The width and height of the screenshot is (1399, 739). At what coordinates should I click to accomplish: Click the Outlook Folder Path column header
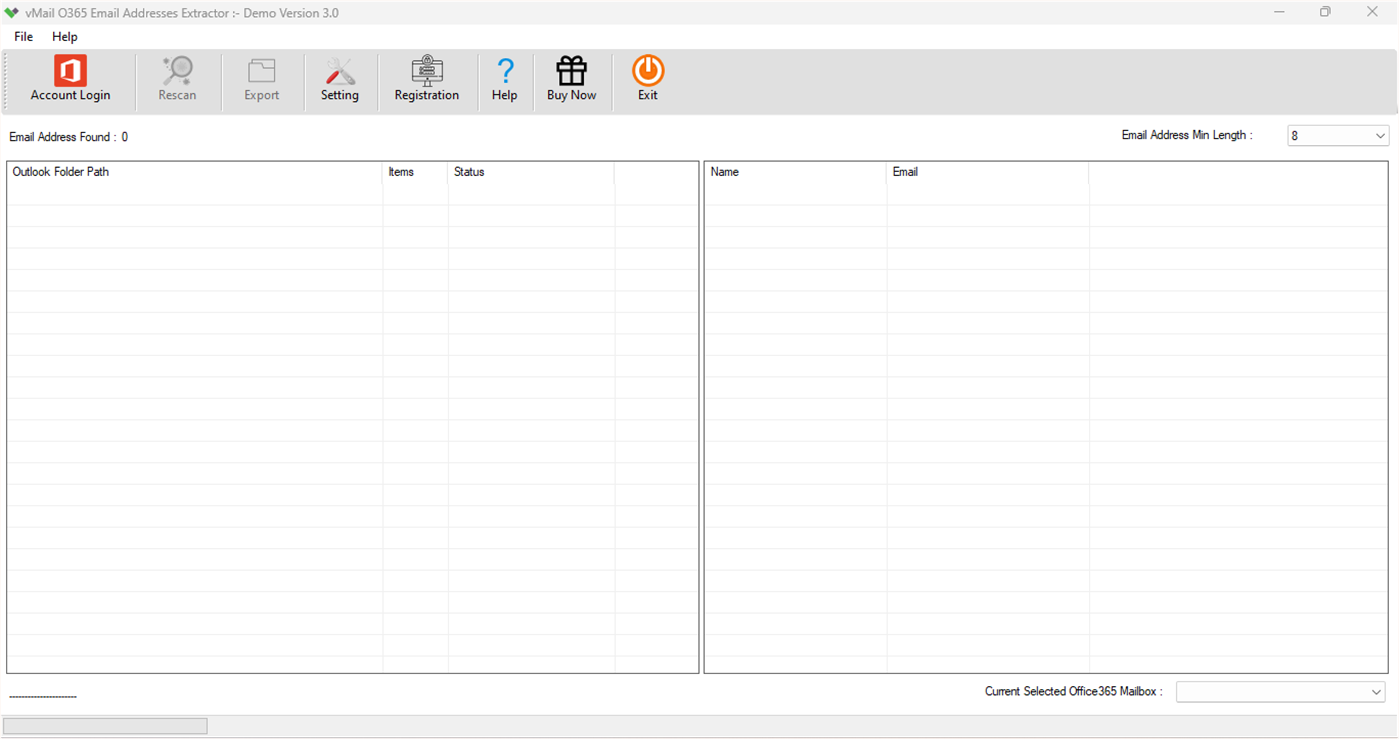coord(60,172)
